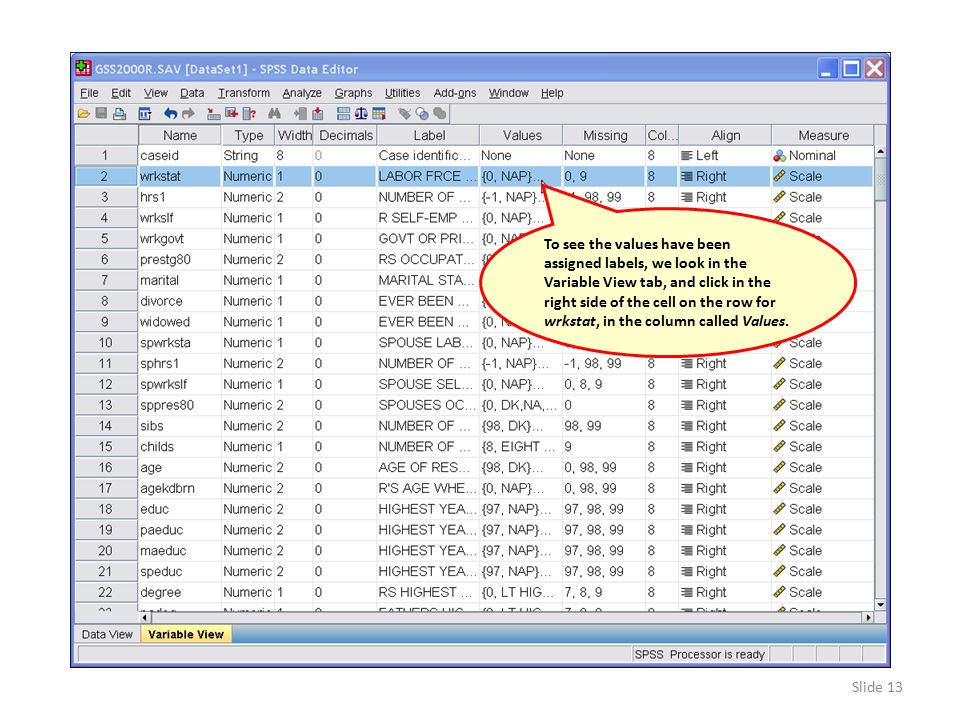Click the Insert Variable icon
This screenshot has height=720, width=960.
tap(318, 113)
